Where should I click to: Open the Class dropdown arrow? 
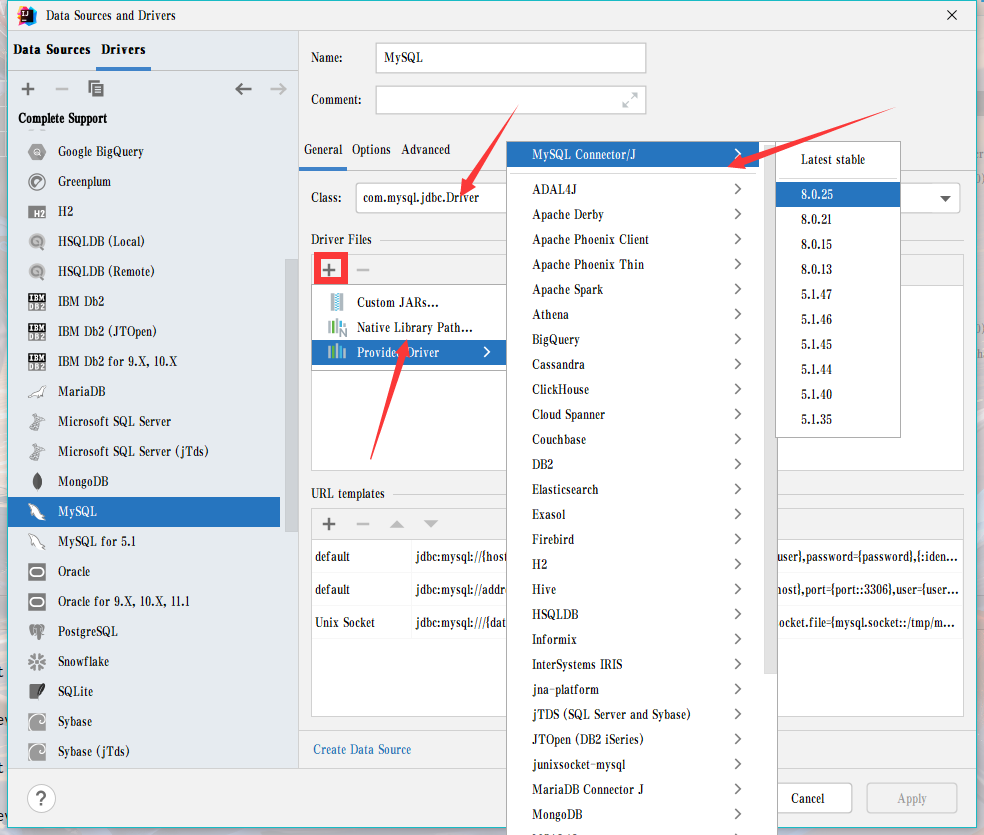(x=945, y=198)
